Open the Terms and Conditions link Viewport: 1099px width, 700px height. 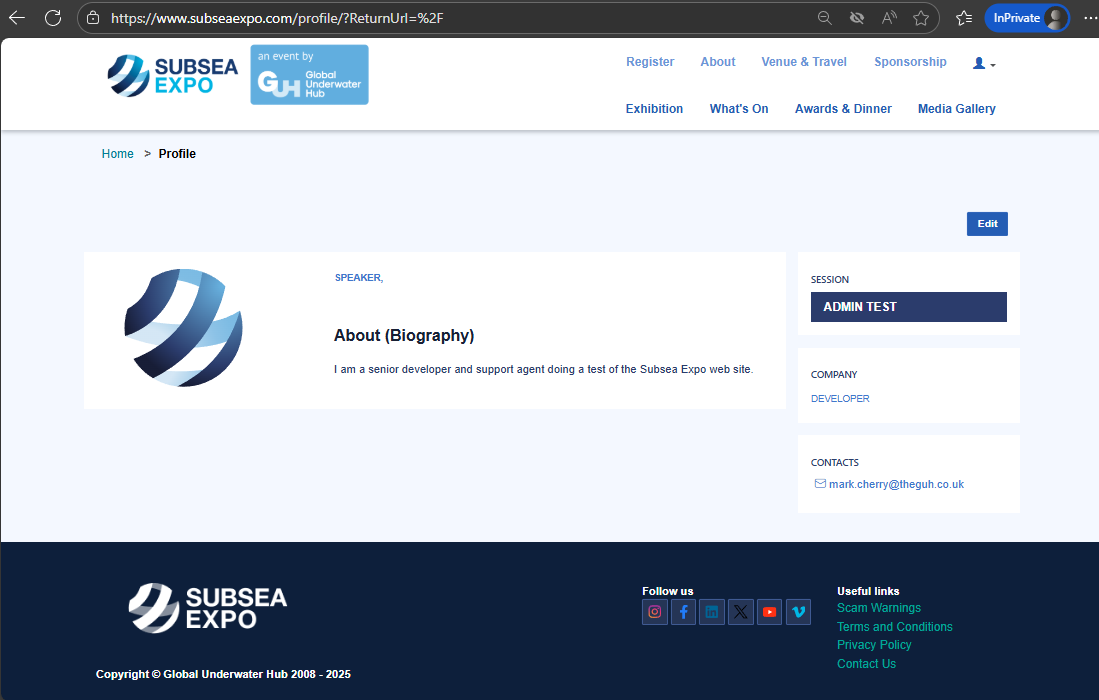894,626
